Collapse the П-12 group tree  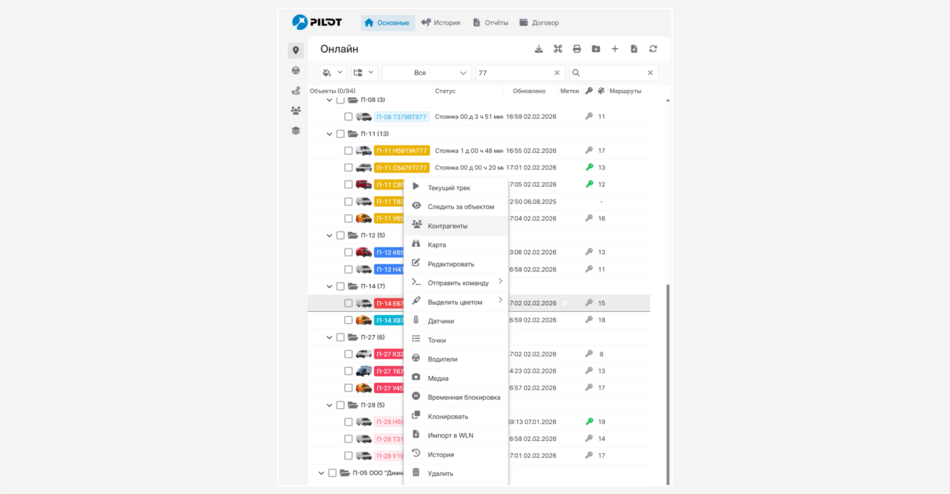click(329, 236)
